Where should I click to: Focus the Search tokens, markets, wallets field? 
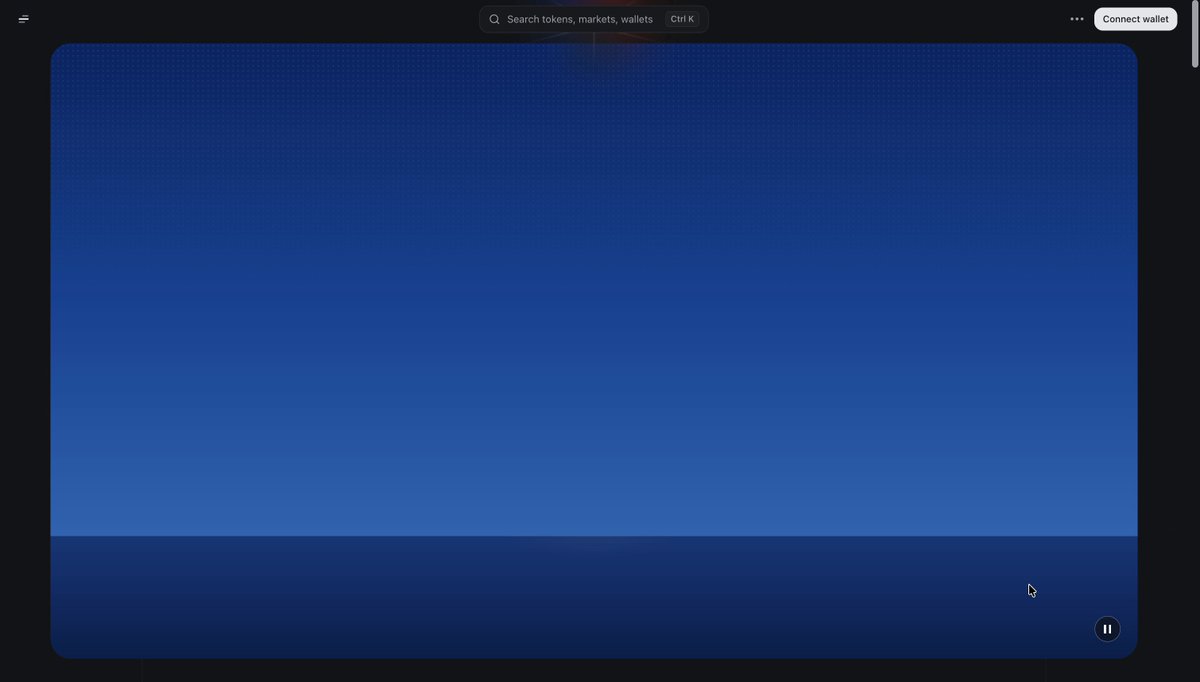(x=594, y=19)
